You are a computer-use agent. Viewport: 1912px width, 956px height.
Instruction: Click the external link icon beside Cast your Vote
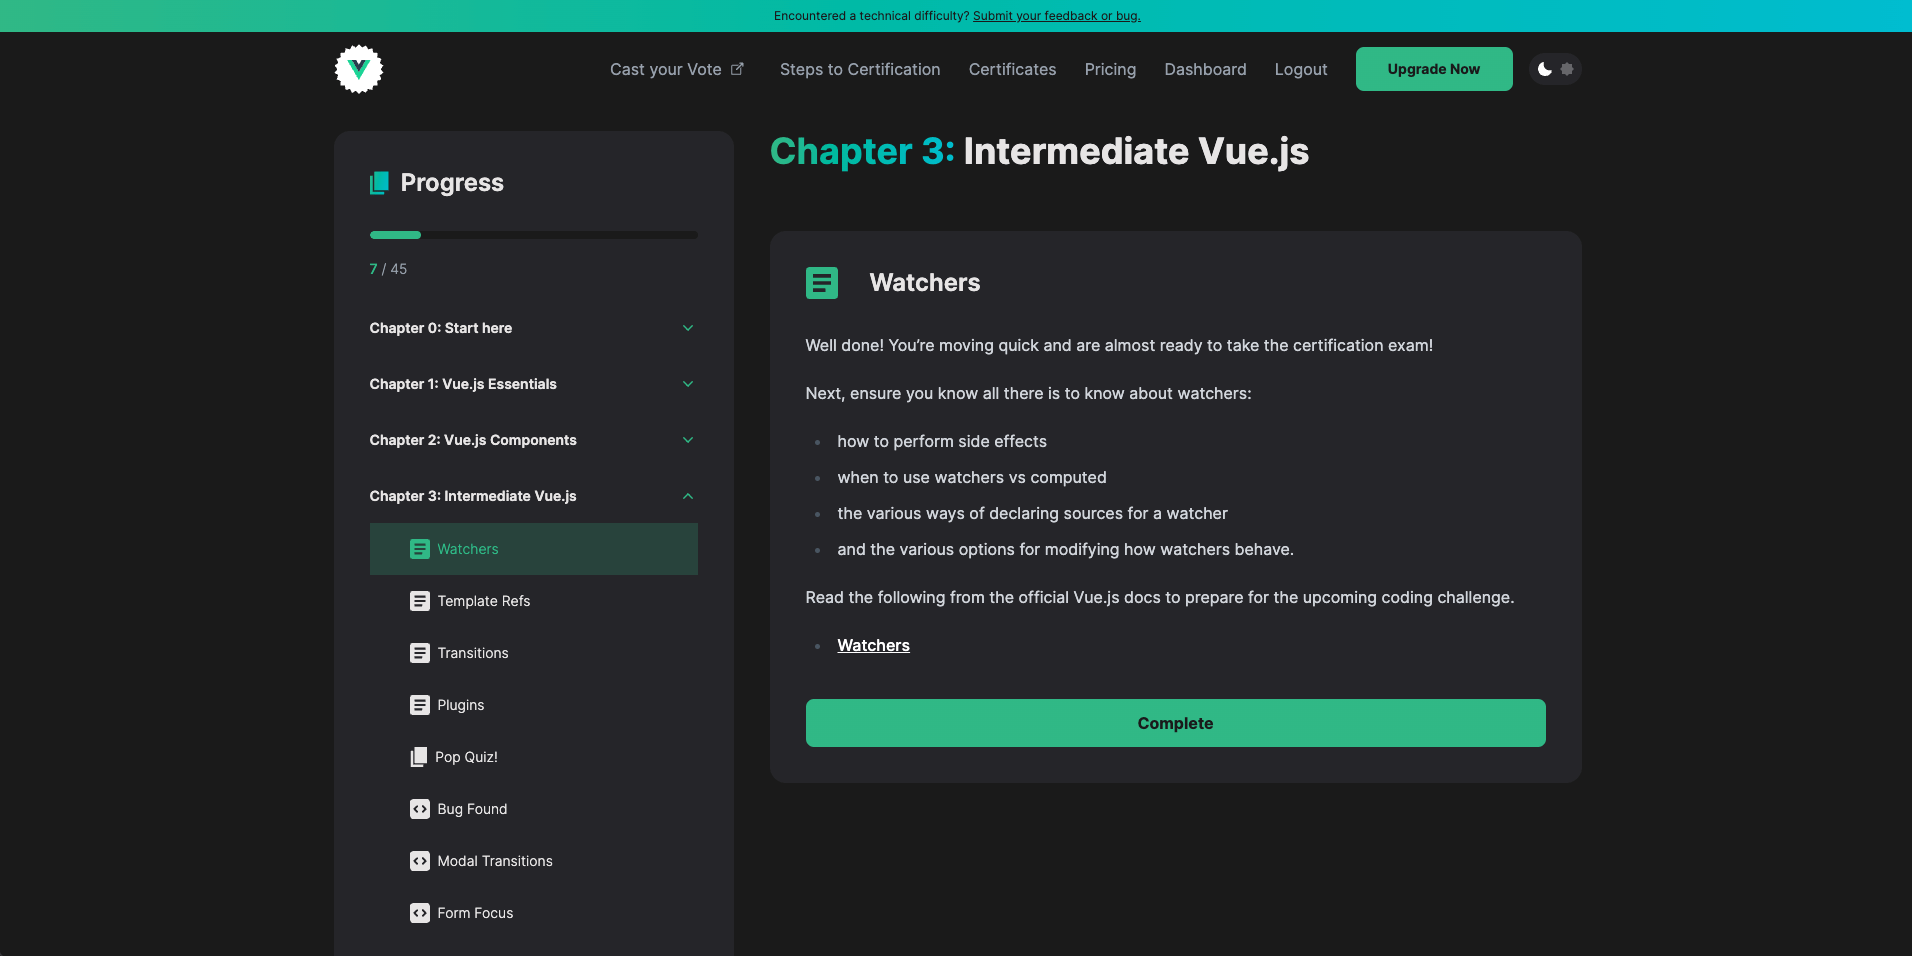pos(737,69)
